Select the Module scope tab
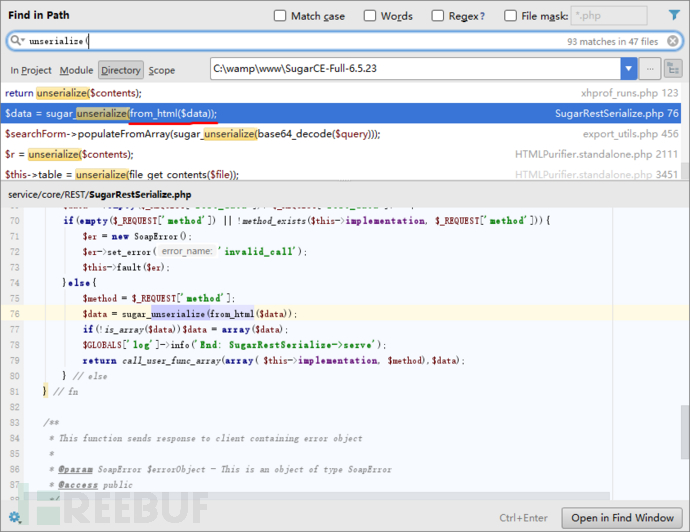Screen dimensions: 690x532 pos(77,70)
